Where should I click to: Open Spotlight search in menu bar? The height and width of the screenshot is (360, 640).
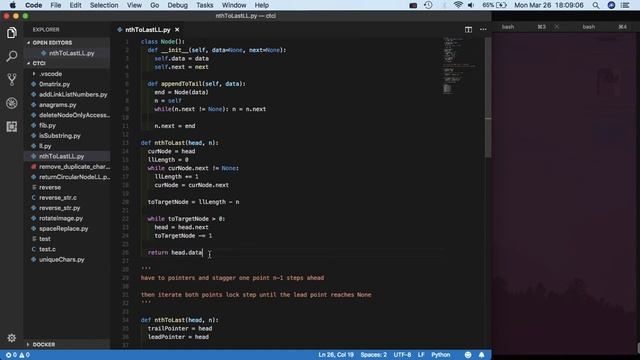tap(596, 5)
